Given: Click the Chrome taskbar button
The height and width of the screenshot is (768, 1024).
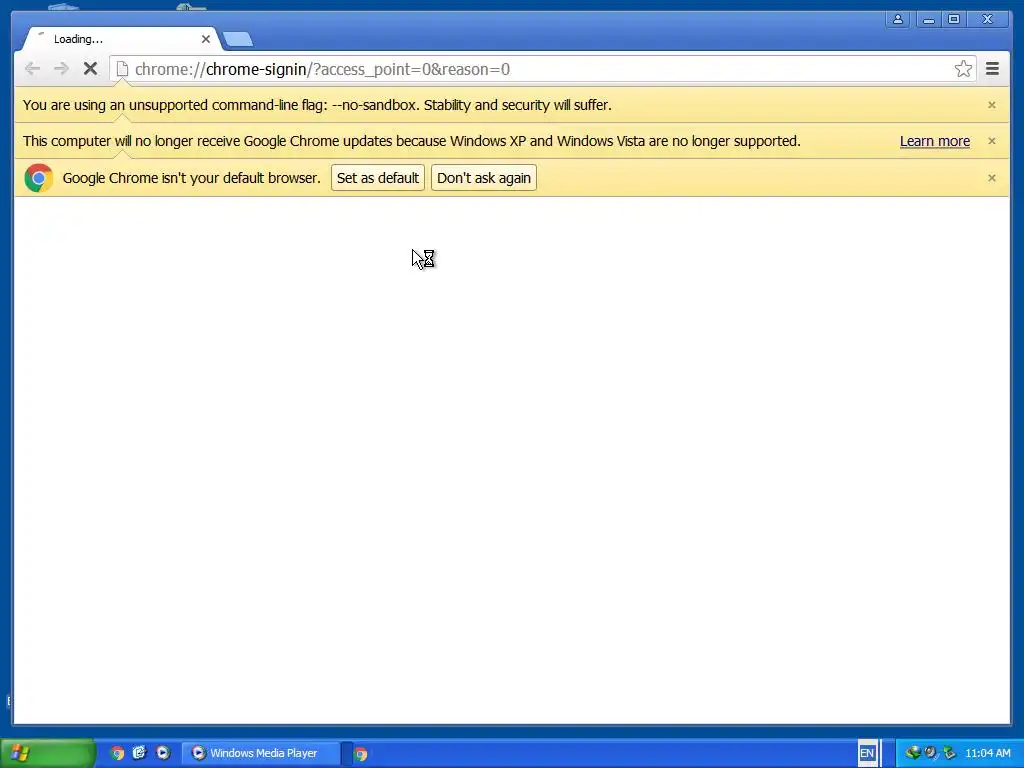Looking at the screenshot, I should click(360, 754).
